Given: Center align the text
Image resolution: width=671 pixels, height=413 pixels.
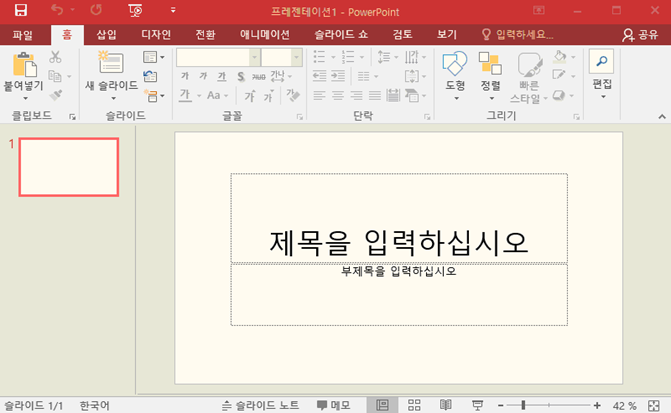Looking at the screenshot, I should [x=338, y=95].
